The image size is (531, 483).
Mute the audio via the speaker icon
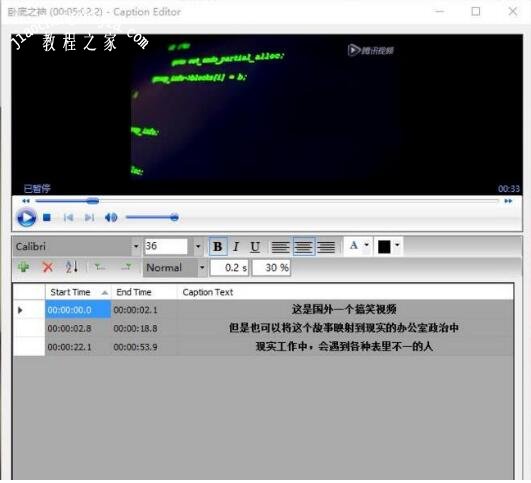[x=111, y=217]
